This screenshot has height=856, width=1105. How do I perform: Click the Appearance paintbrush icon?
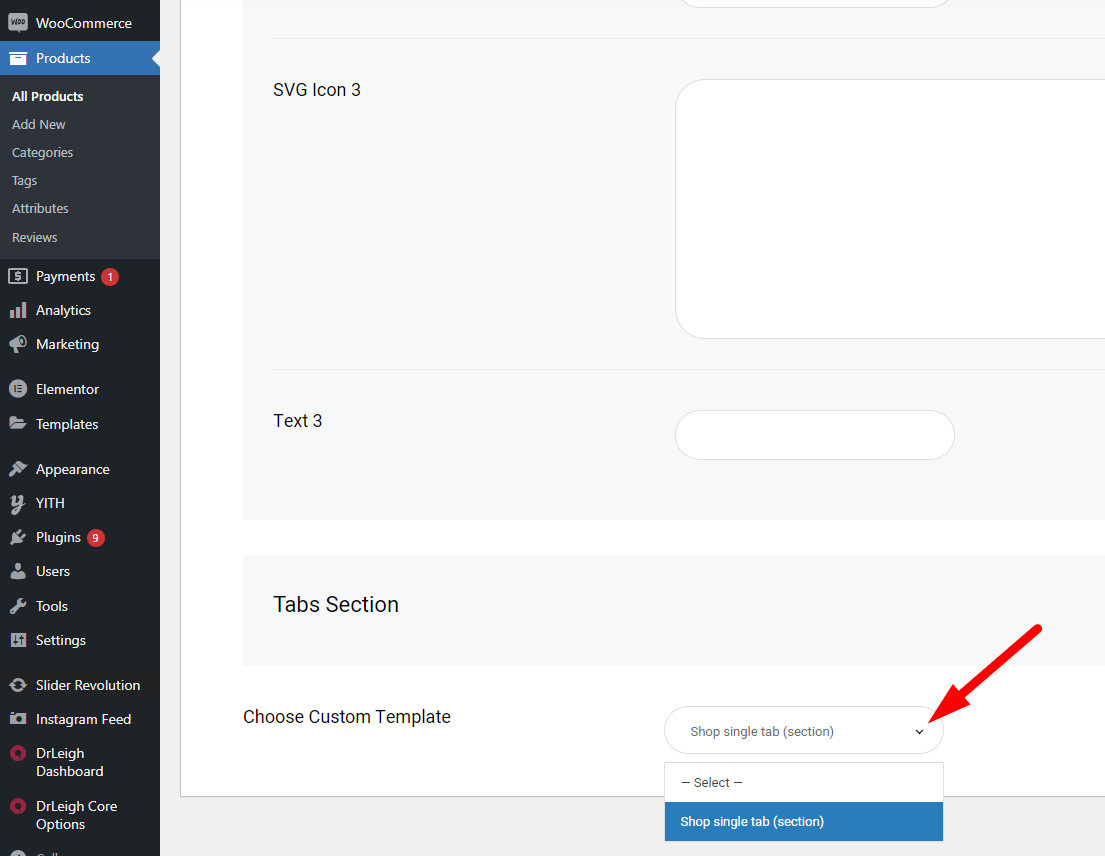click(18, 469)
